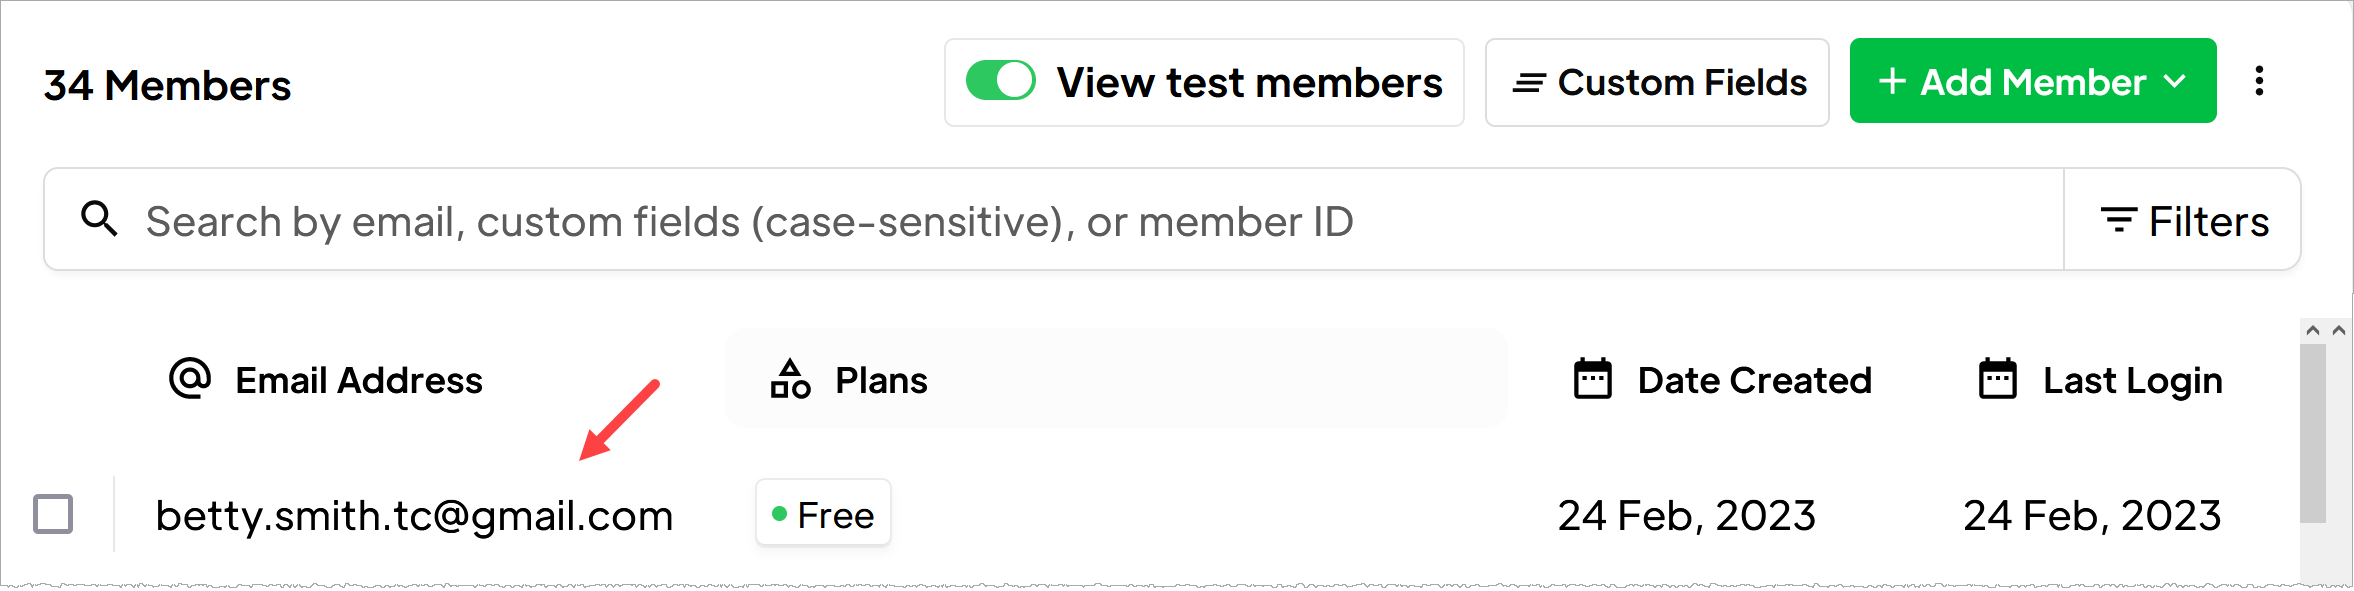Click the Custom Fields lines icon
This screenshot has height=591, width=2354.
click(x=1529, y=83)
